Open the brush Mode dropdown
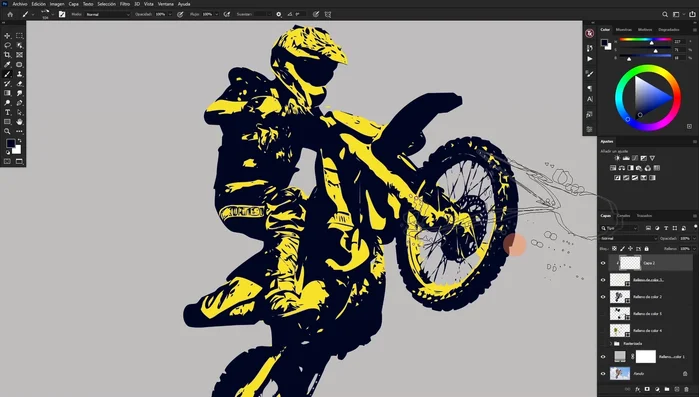 tap(107, 14)
